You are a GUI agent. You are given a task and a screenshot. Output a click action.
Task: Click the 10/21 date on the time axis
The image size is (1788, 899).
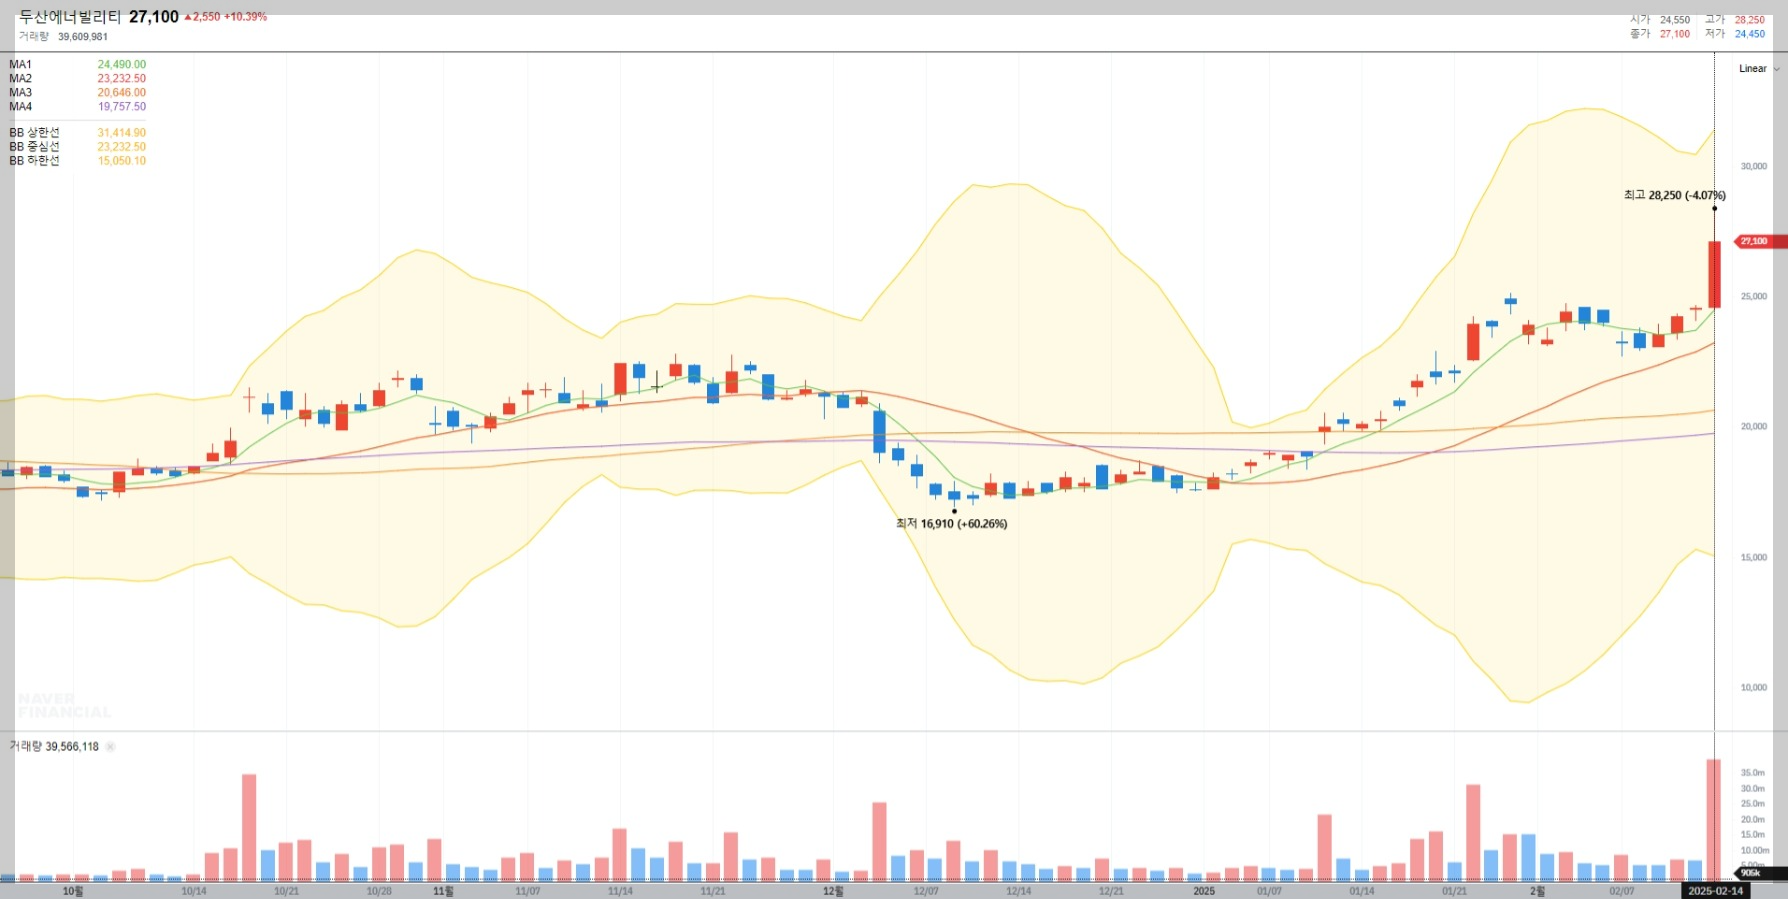click(286, 891)
